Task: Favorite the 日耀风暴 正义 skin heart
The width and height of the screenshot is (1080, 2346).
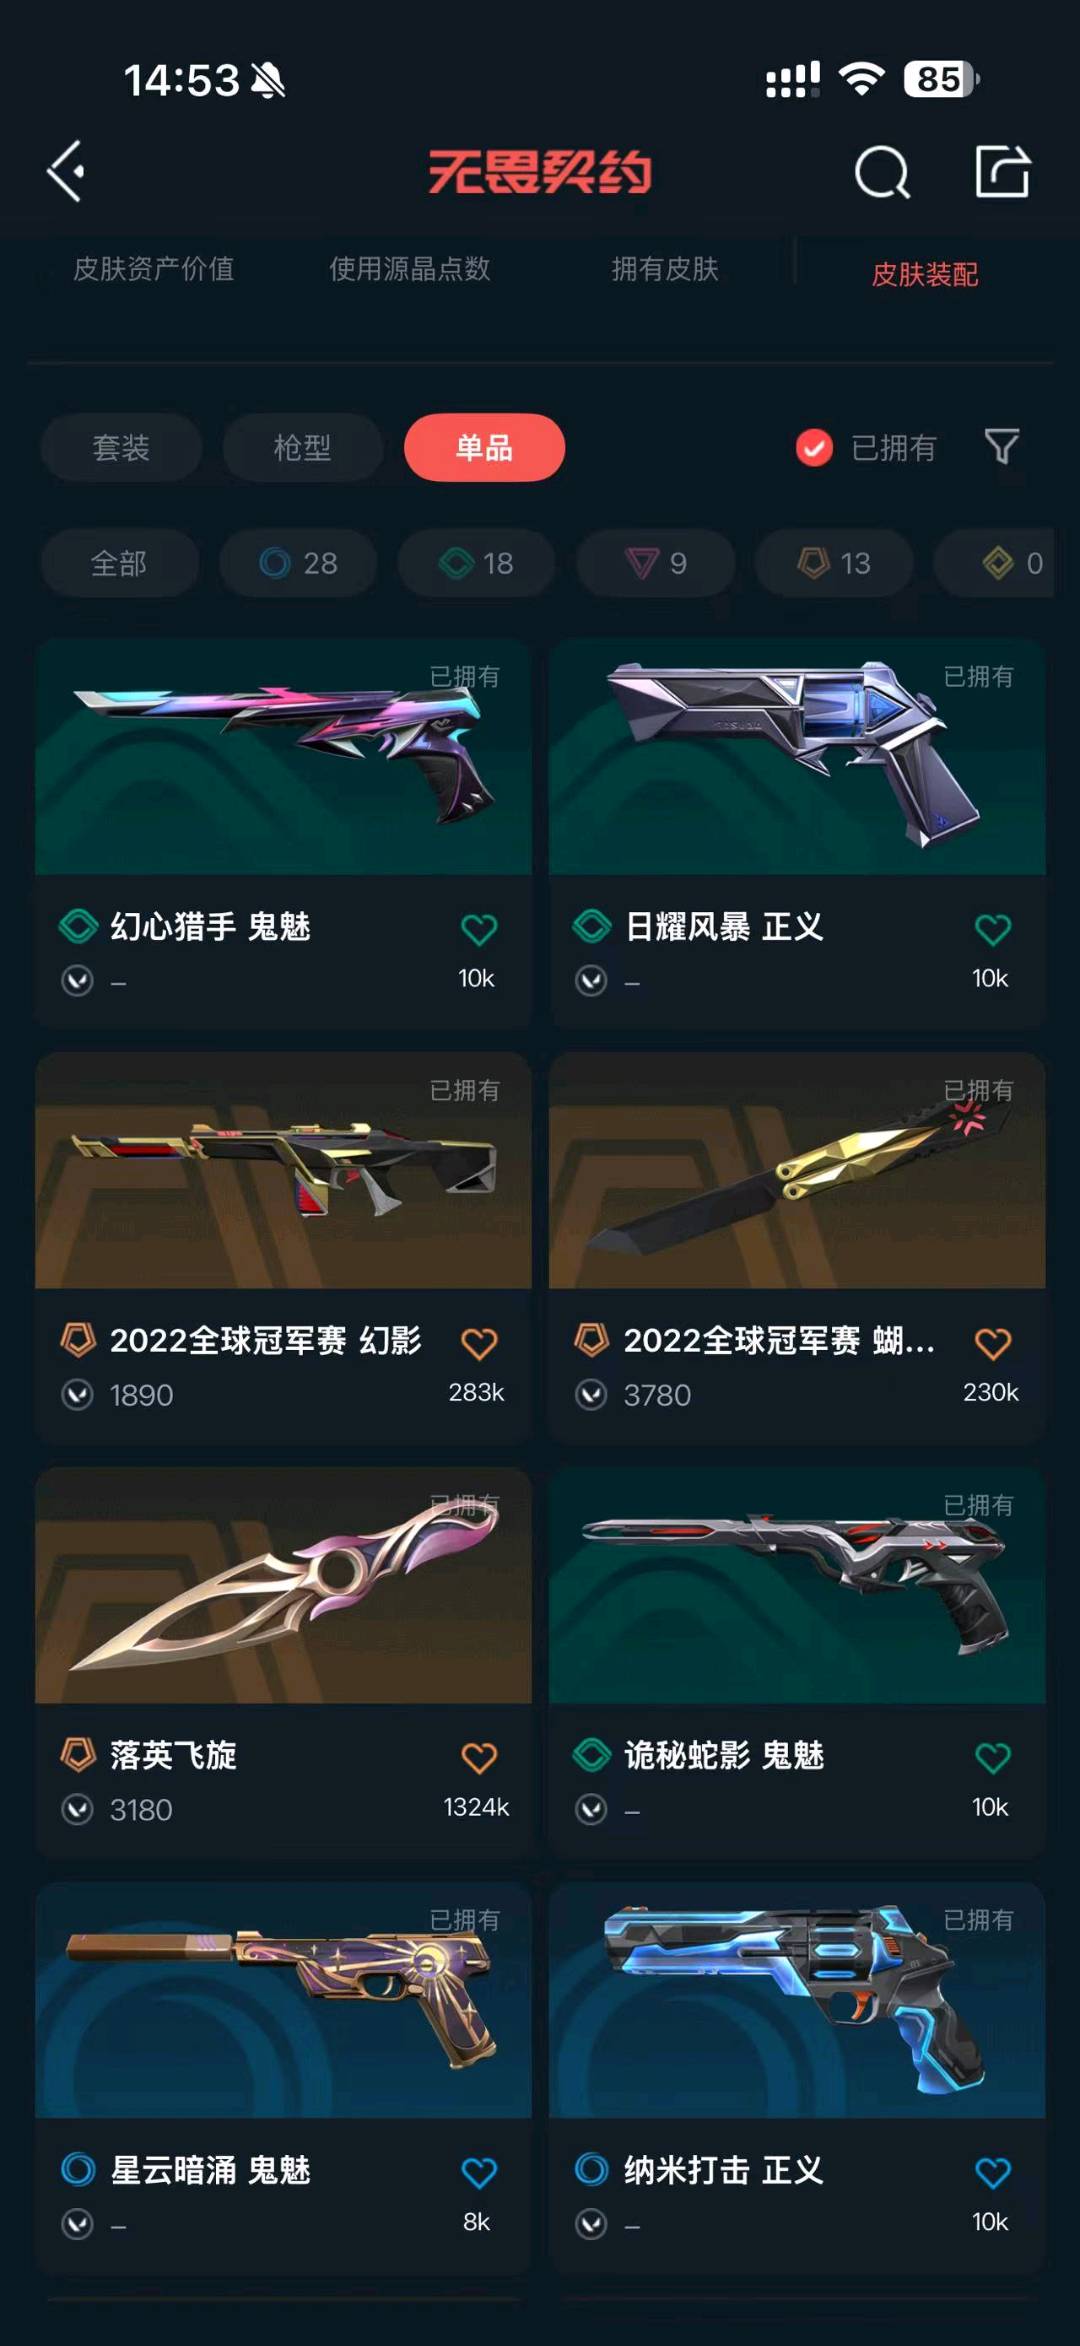Action: coord(993,929)
